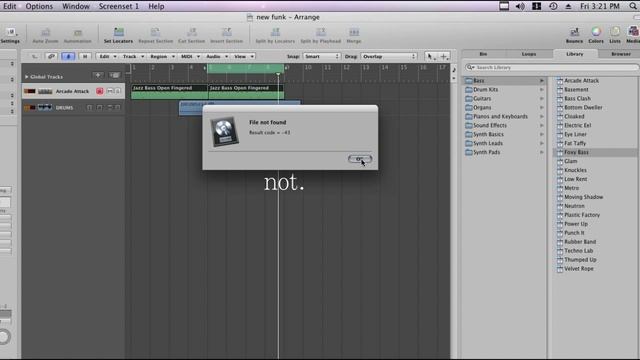Mute the Arcade Attack track
Screen dimensions: 640x360
[x=110, y=91]
